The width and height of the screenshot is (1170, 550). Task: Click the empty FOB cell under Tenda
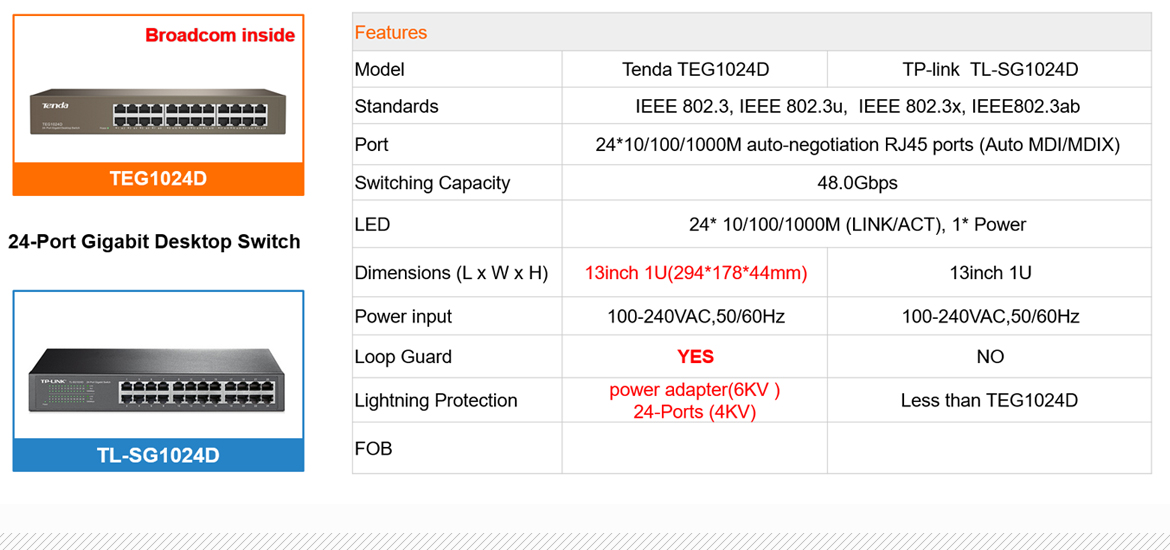(x=695, y=448)
